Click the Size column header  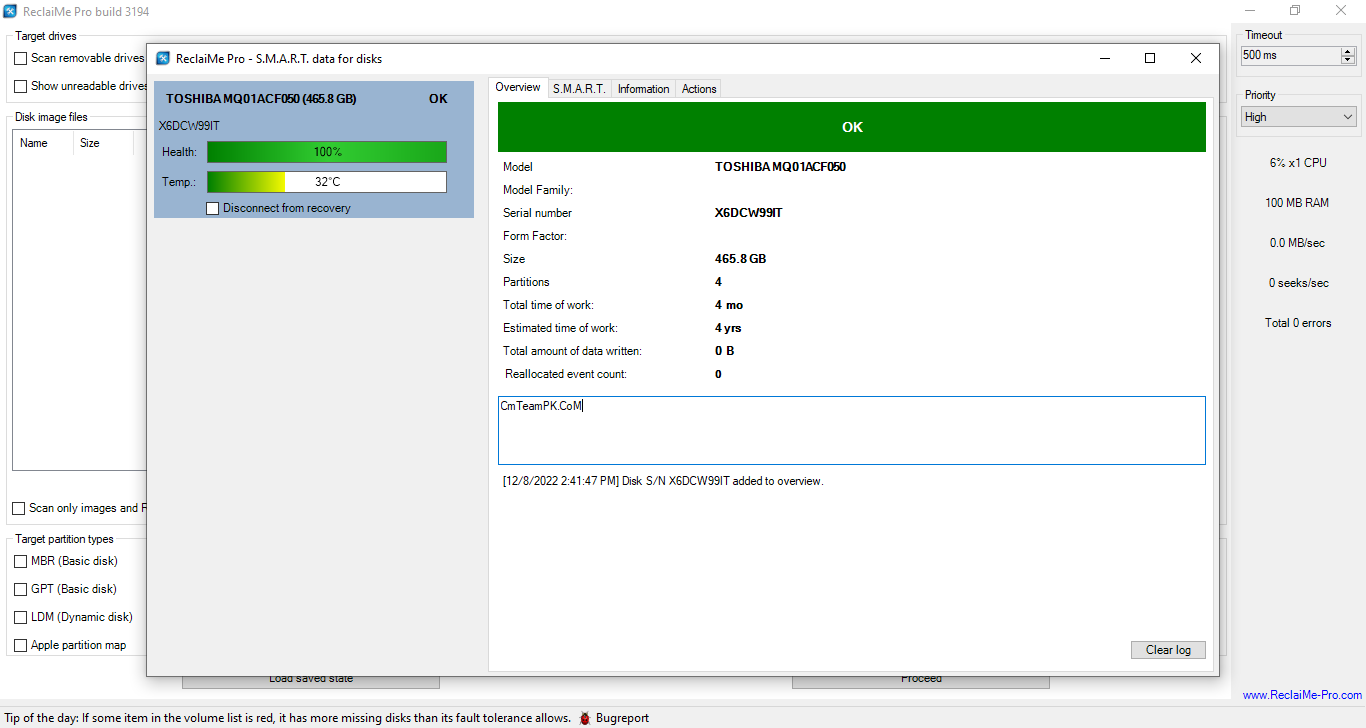pyautogui.click(x=104, y=143)
